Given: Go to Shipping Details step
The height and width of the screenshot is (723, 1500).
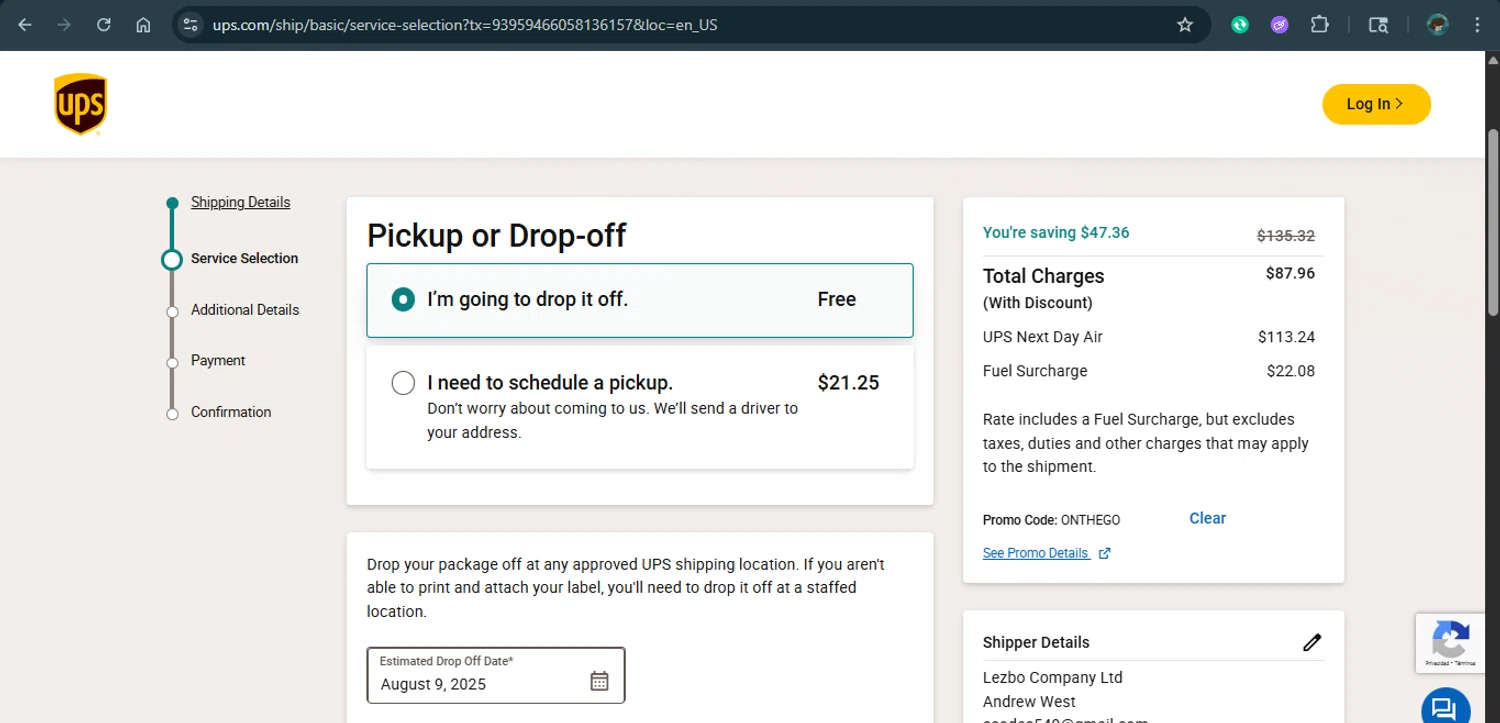Looking at the screenshot, I should click(240, 202).
